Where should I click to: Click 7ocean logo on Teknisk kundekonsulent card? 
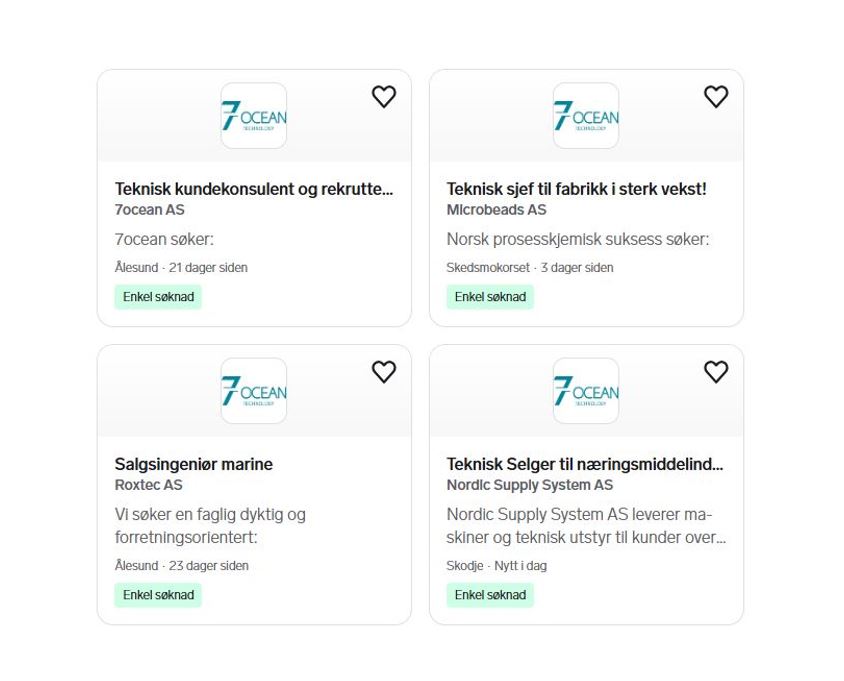pyautogui.click(x=254, y=116)
